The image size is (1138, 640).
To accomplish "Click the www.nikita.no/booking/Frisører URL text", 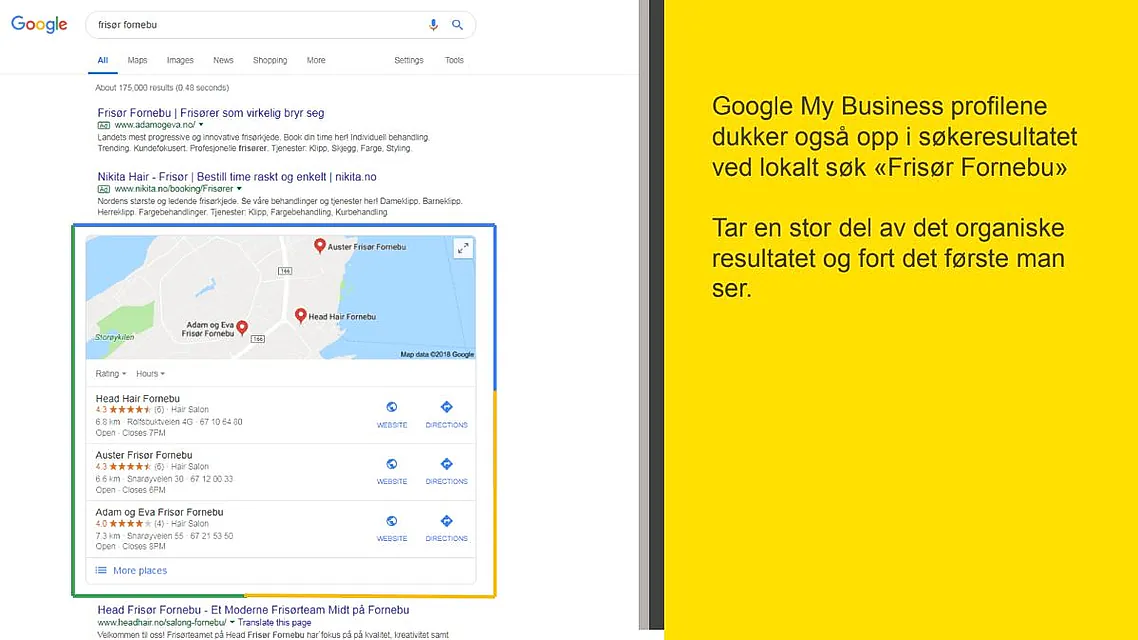I will point(173,189).
